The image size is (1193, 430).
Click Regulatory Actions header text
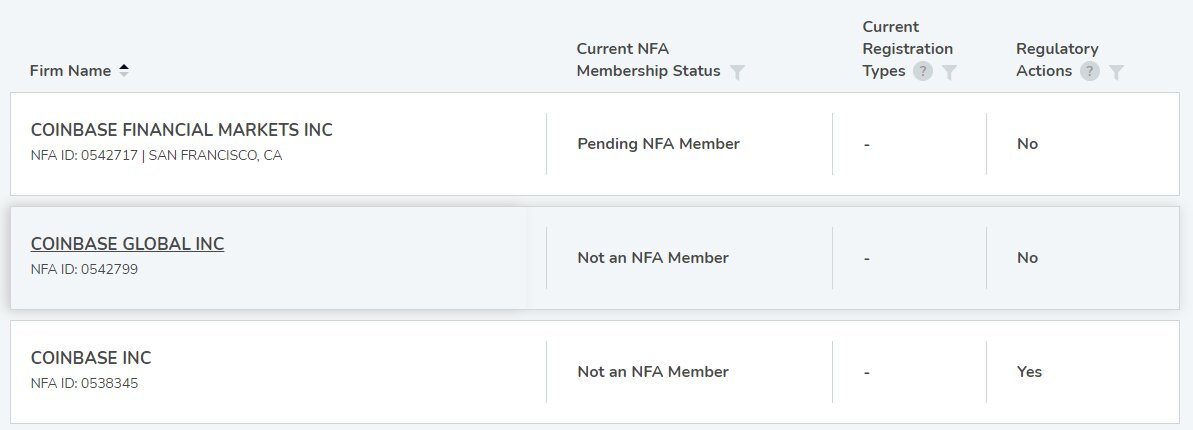(x=1058, y=60)
